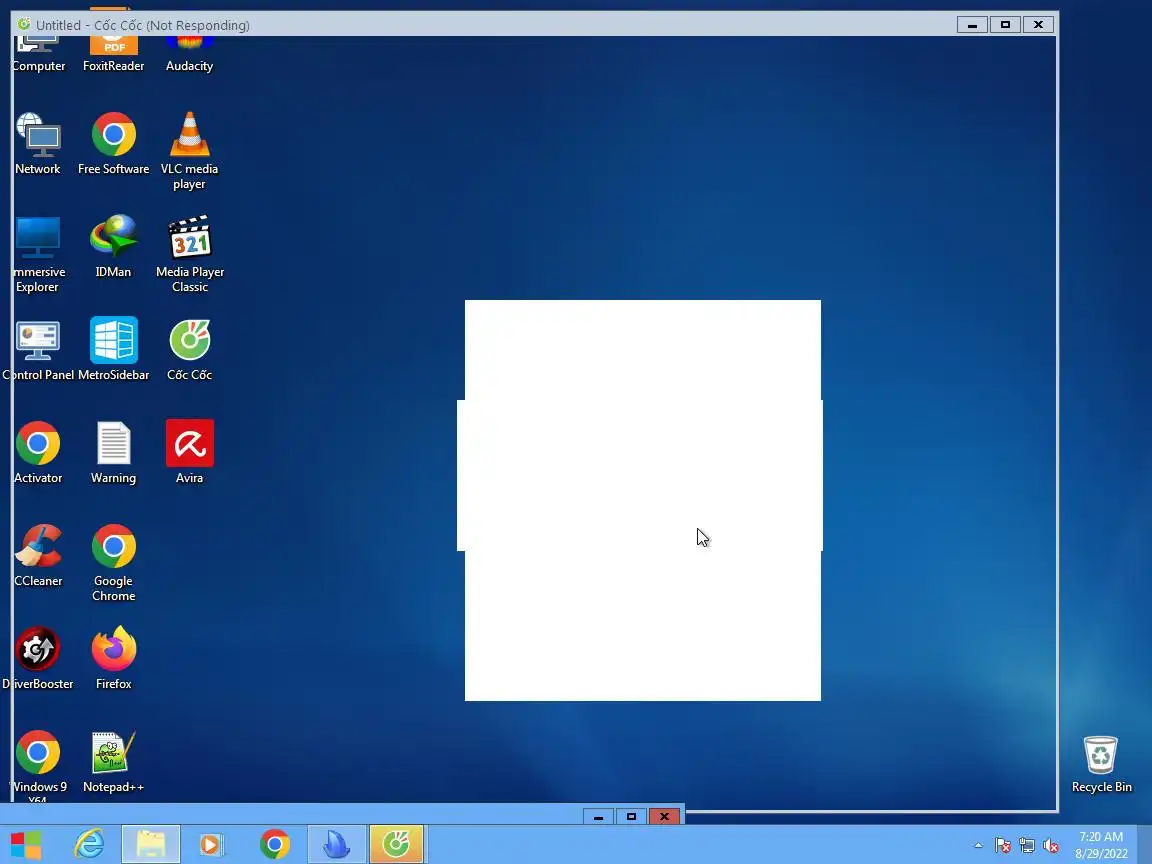Open the Computer desktop icon

point(38,53)
